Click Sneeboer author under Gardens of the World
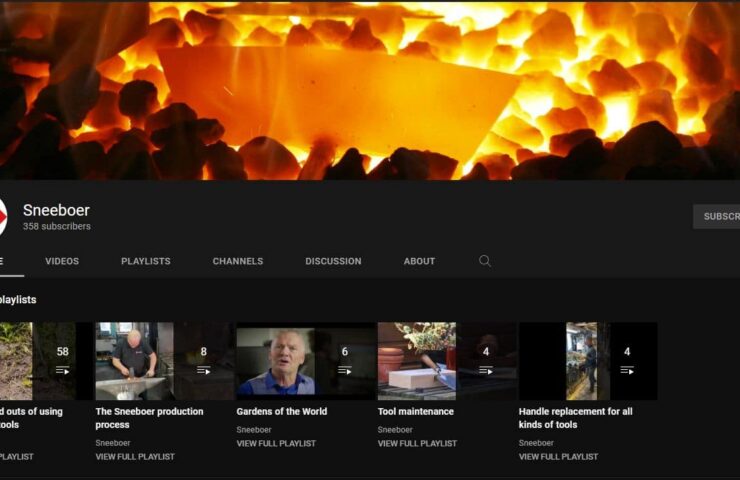740x480 pixels. tap(254, 430)
